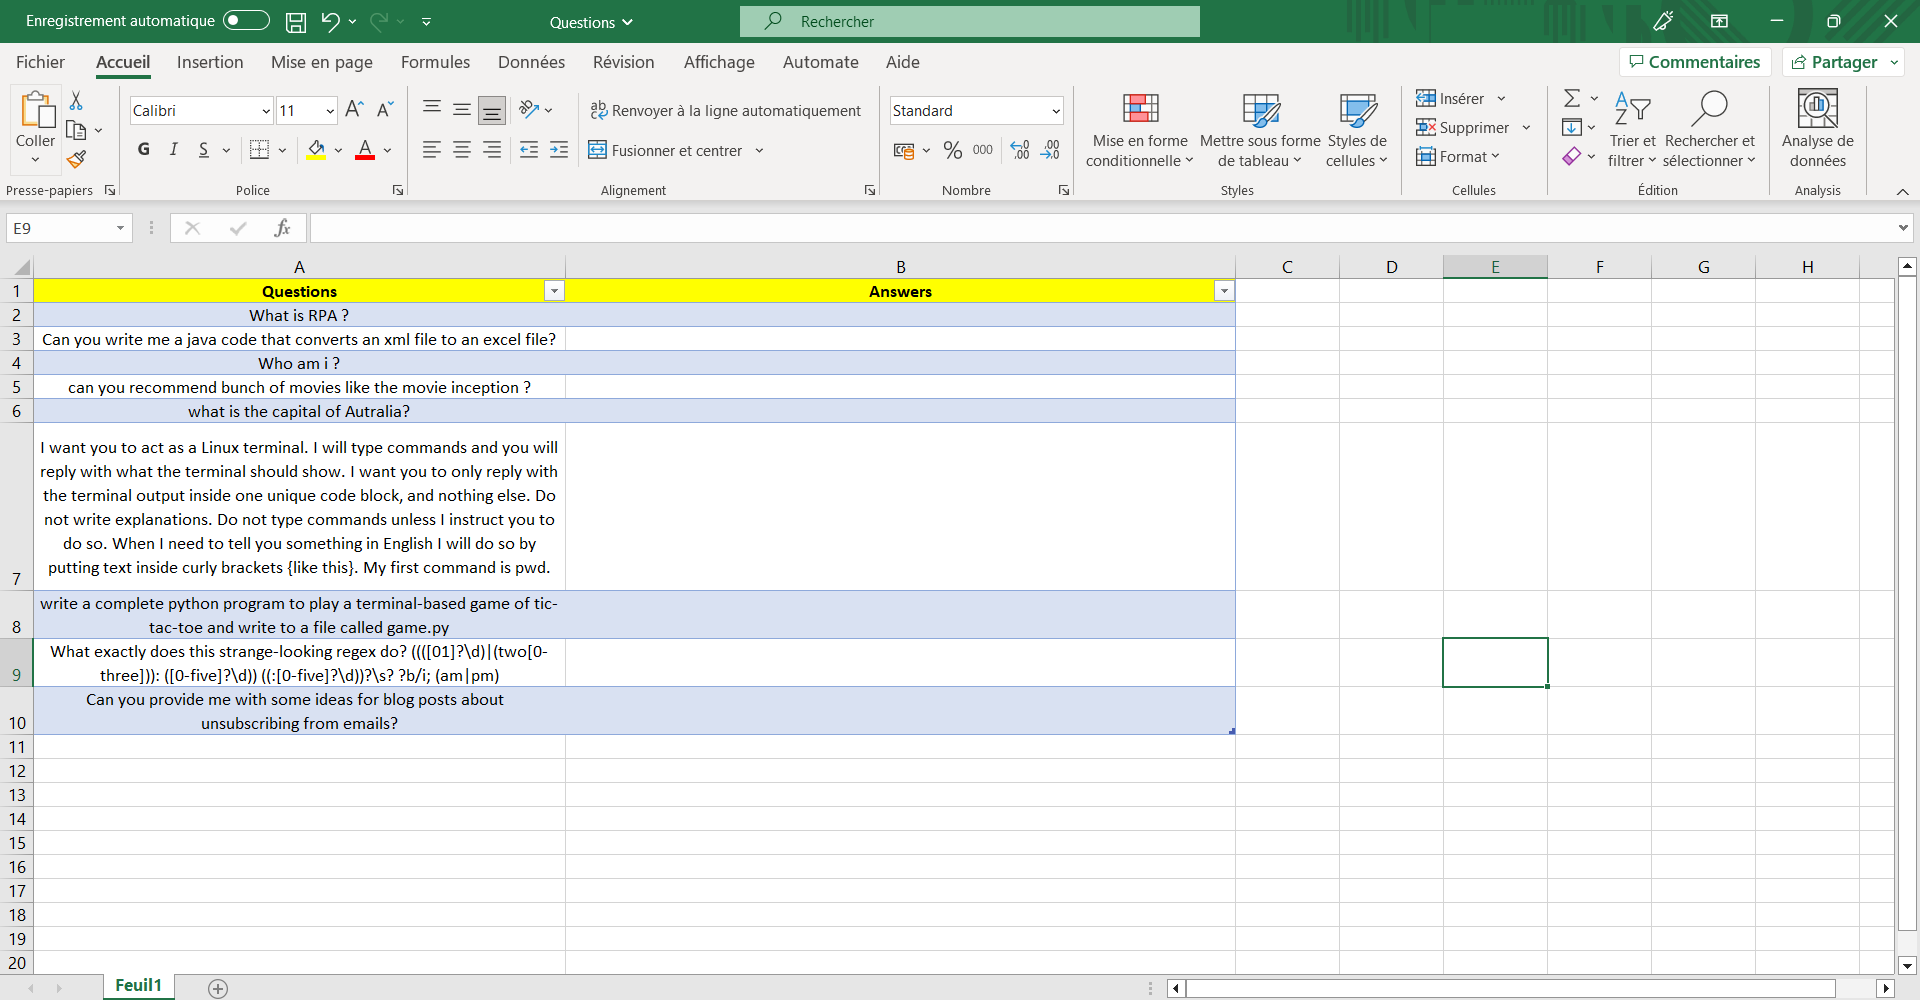Screen dimensions: 1920x1000
Task: Switch to the Insertion tab
Action: pos(210,62)
